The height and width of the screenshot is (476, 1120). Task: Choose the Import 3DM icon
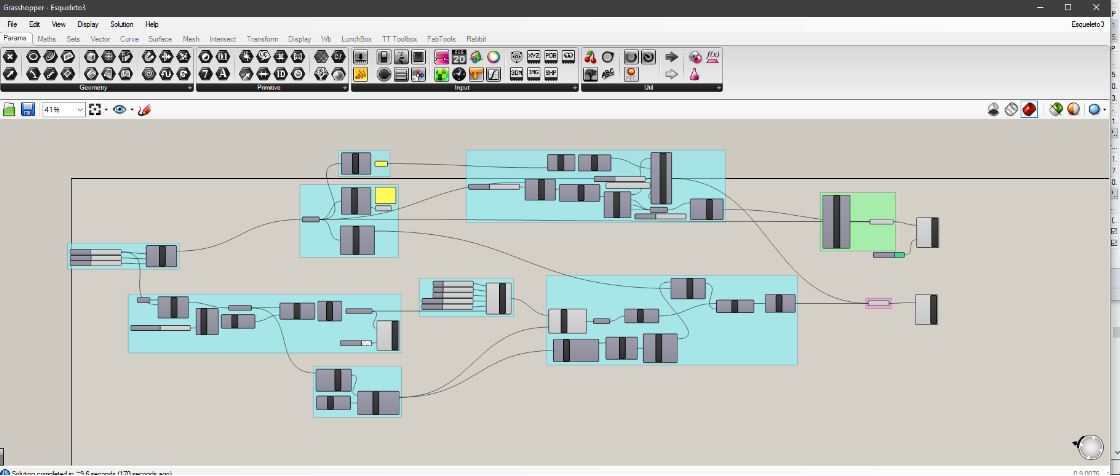tap(516, 74)
